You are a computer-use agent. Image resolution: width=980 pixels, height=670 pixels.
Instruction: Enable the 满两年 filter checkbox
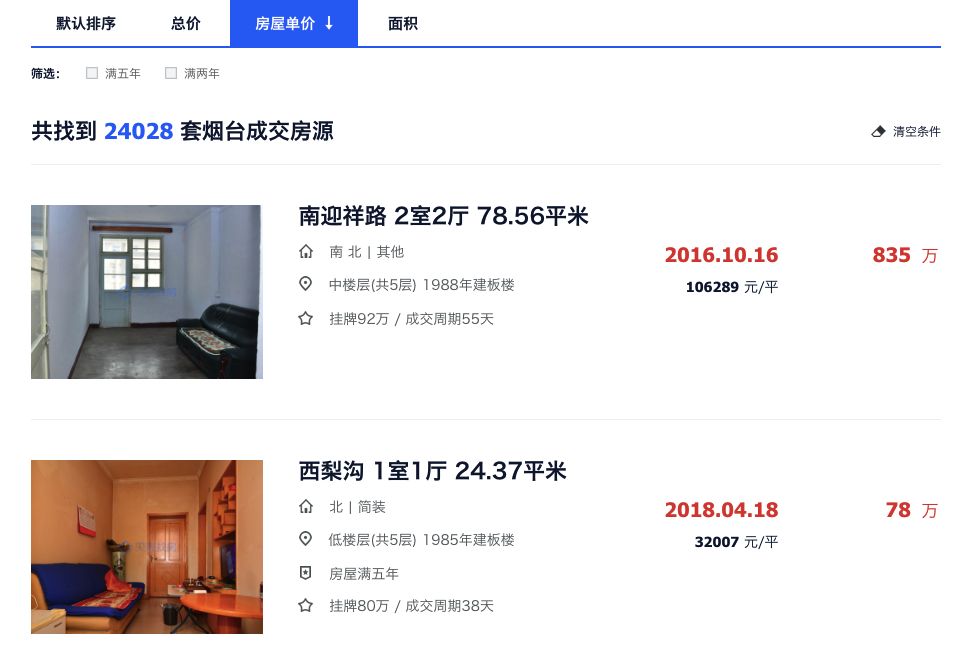pos(171,73)
